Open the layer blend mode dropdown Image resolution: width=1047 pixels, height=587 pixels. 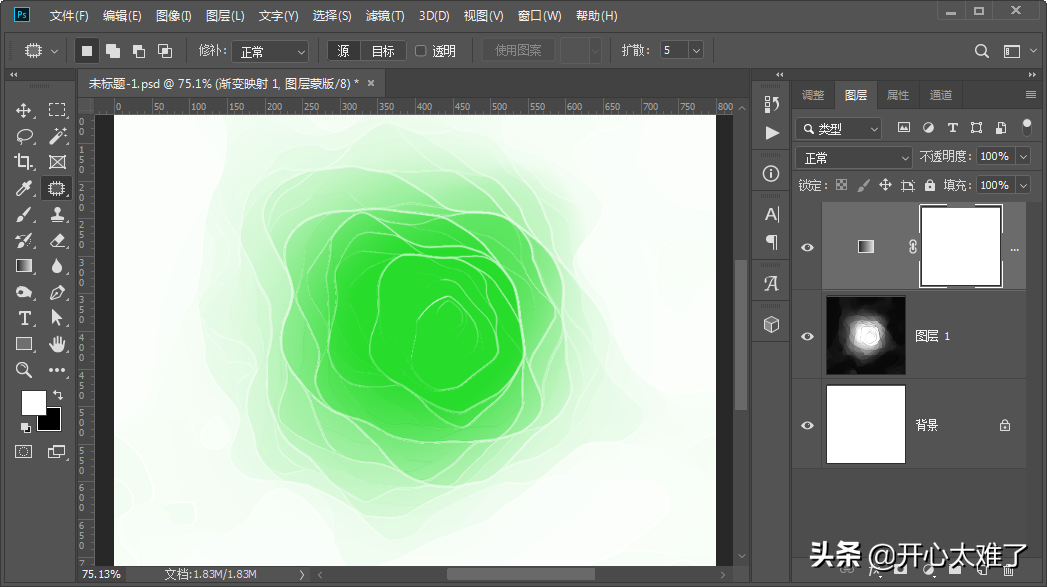[x=854, y=158]
